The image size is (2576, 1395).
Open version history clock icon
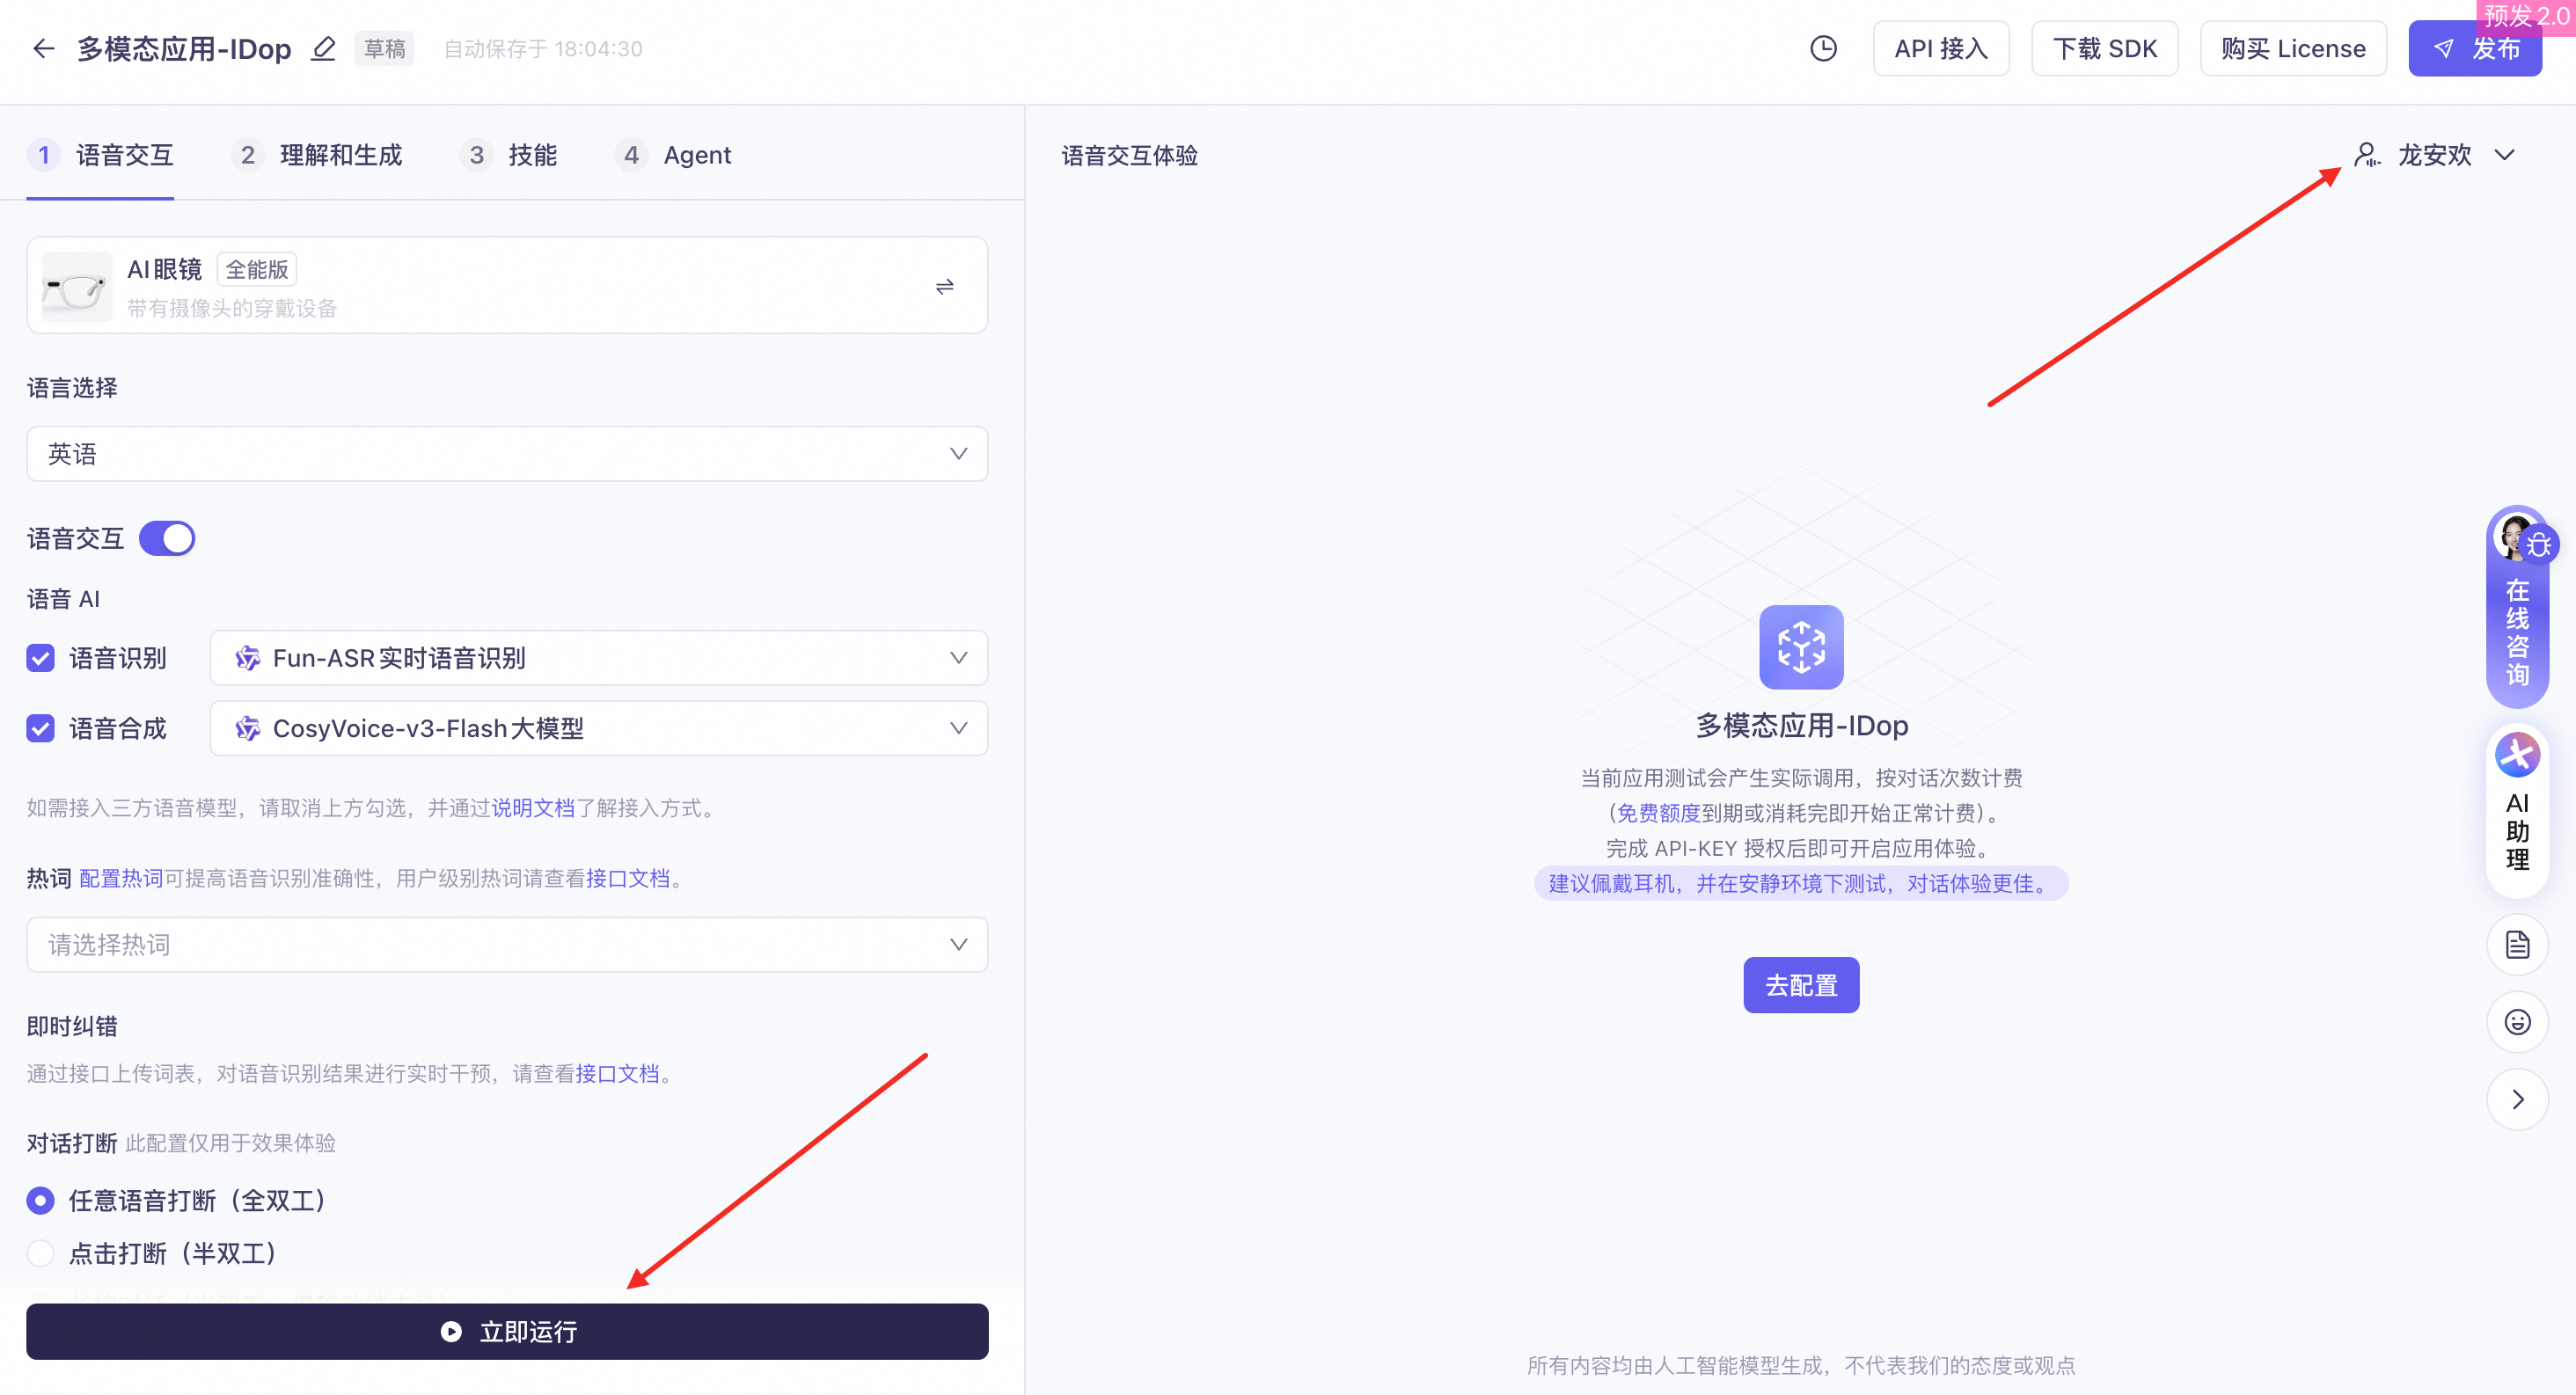coord(1823,48)
